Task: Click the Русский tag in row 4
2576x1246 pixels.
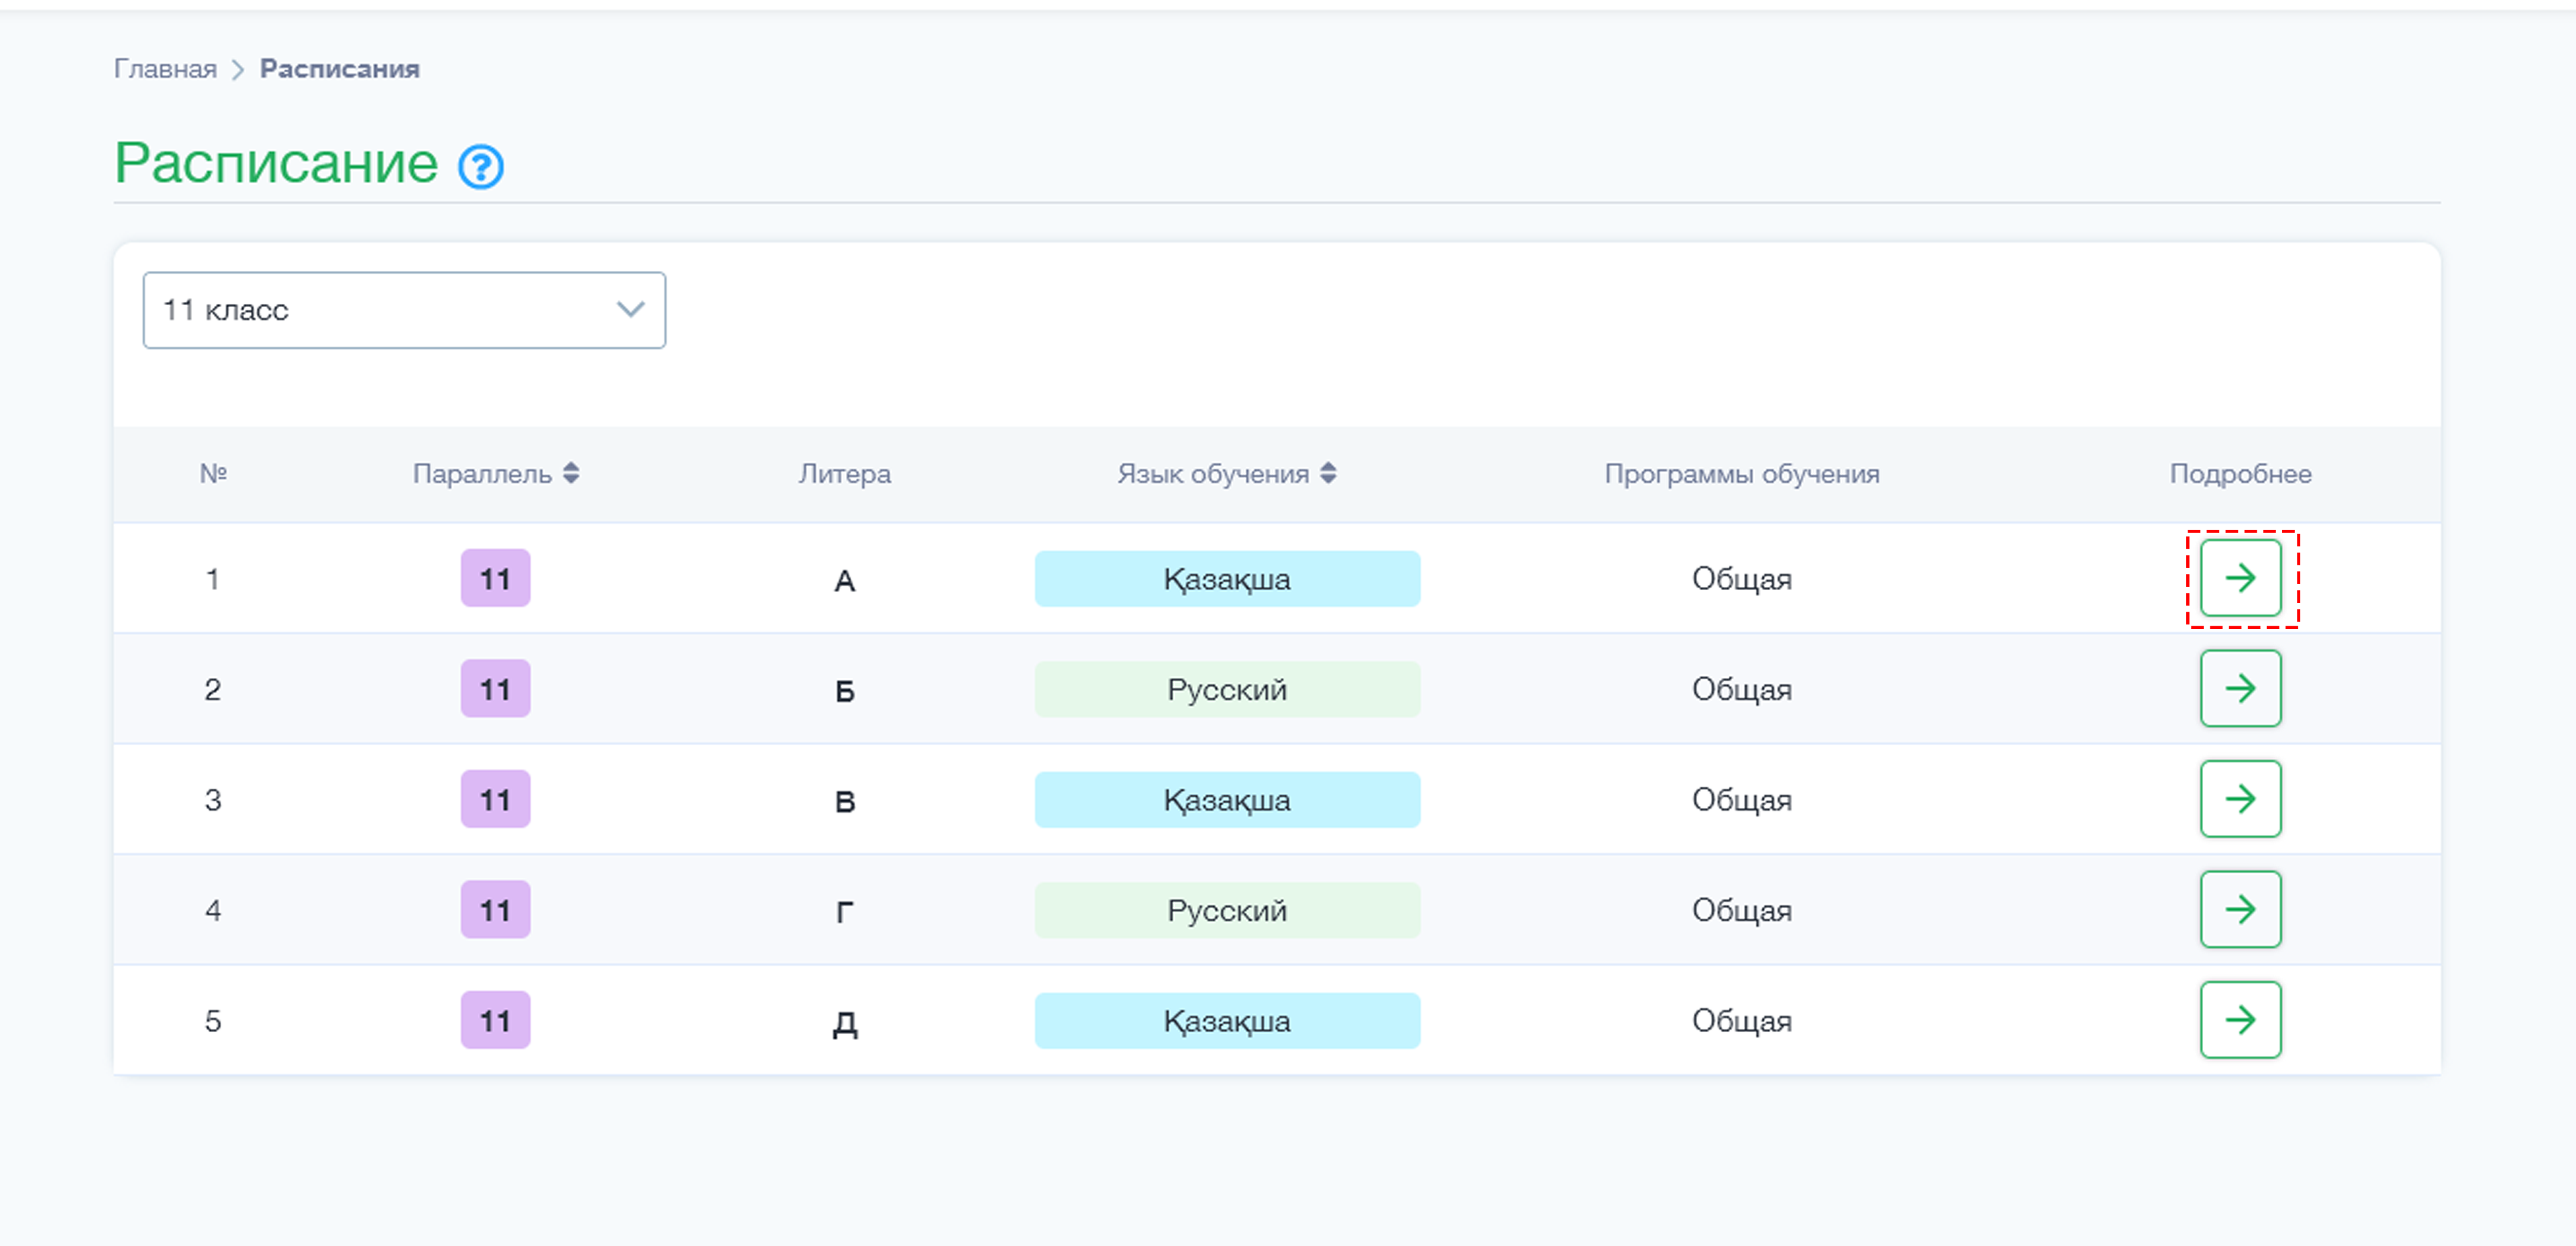Action: pyautogui.click(x=1227, y=910)
